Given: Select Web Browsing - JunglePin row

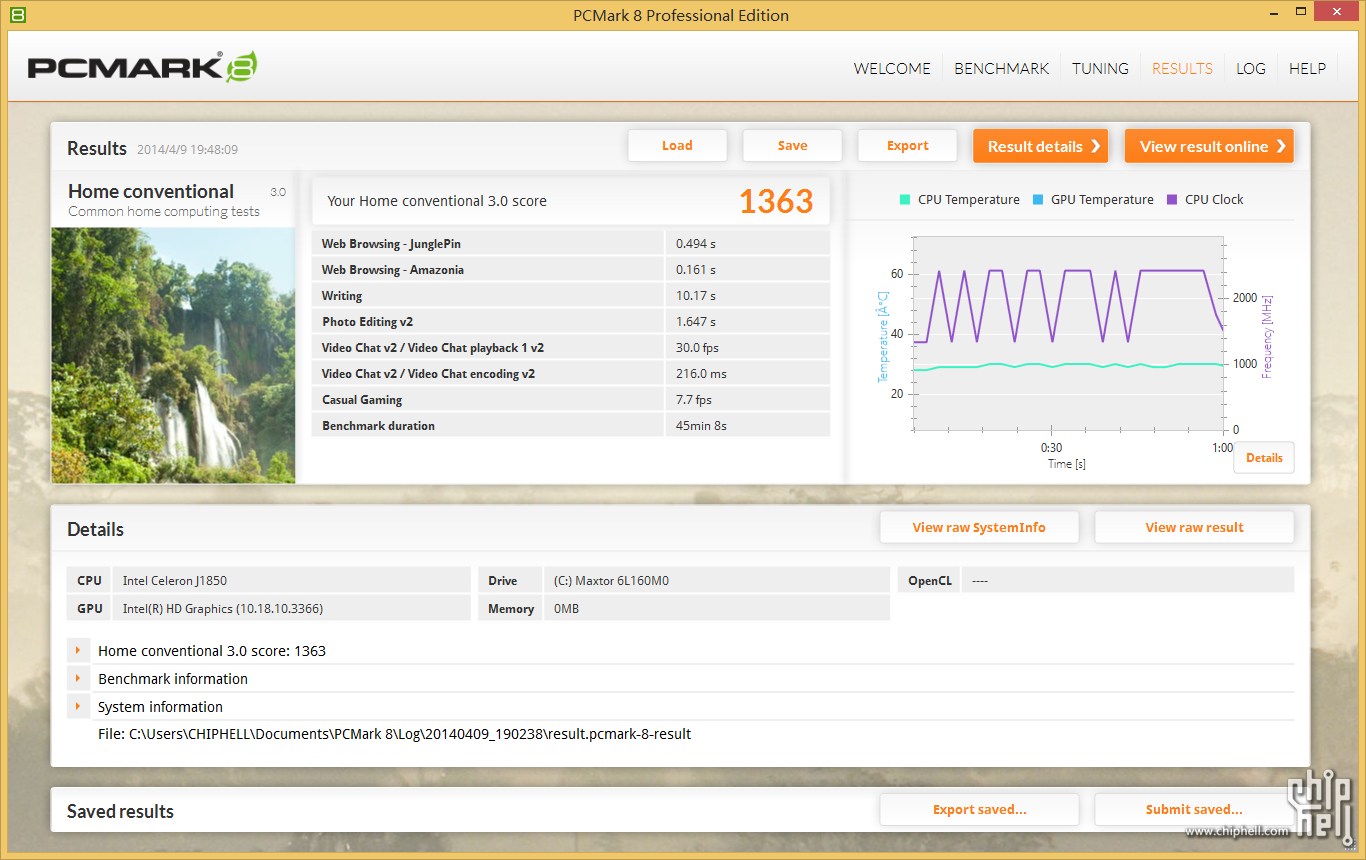Looking at the screenshot, I should (571, 243).
